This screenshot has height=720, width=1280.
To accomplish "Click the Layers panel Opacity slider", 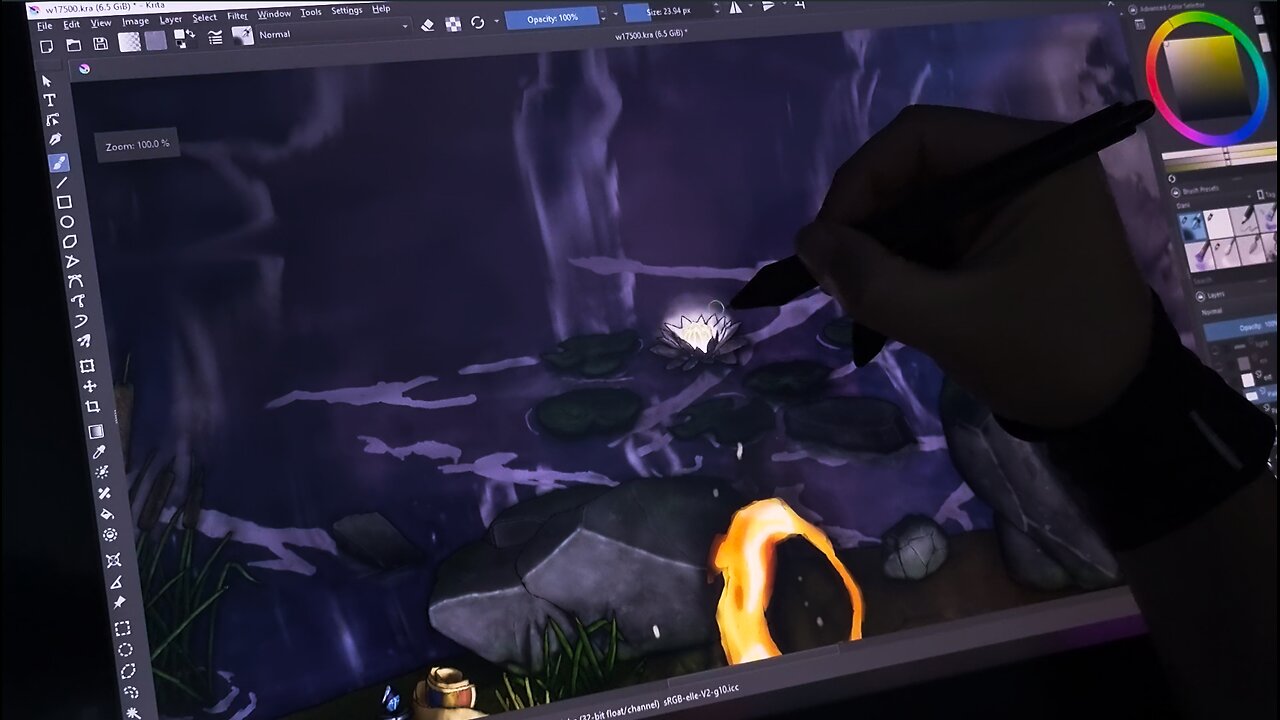I will pos(1242,328).
